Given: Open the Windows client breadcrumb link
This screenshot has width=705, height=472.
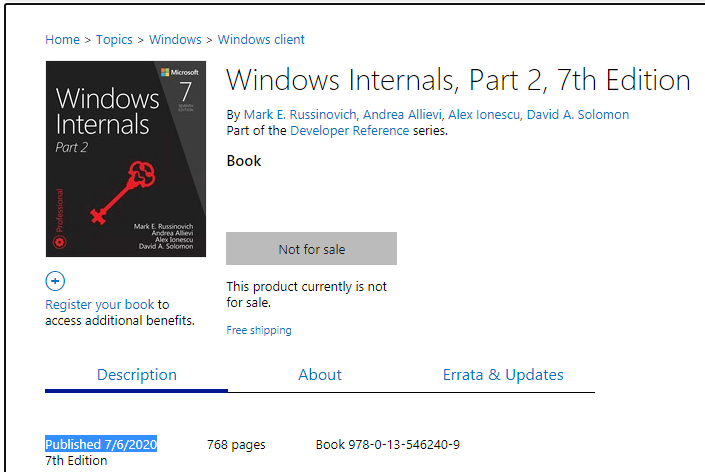Looking at the screenshot, I should point(261,40).
